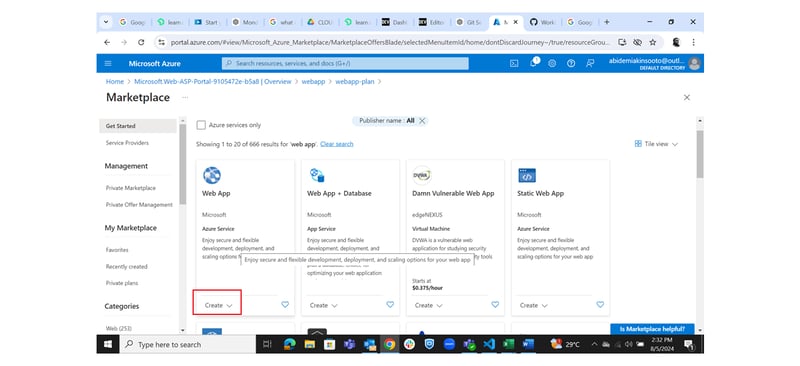The width and height of the screenshot is (800, 366).
Task: Open the Web App + Database tile icon
Action: point(317,175)
